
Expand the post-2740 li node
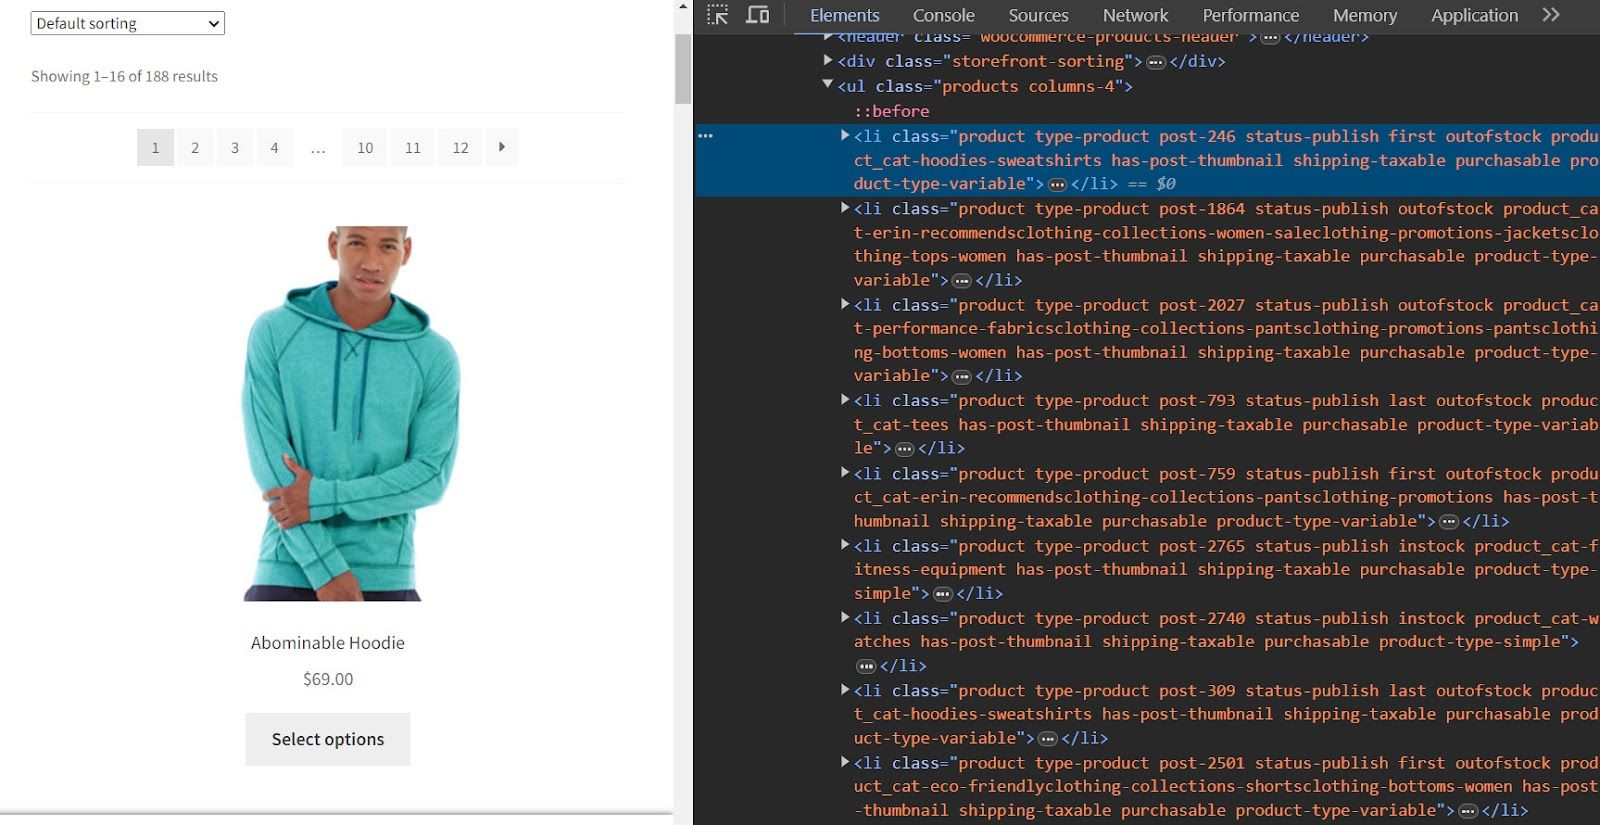click(845, 617)
